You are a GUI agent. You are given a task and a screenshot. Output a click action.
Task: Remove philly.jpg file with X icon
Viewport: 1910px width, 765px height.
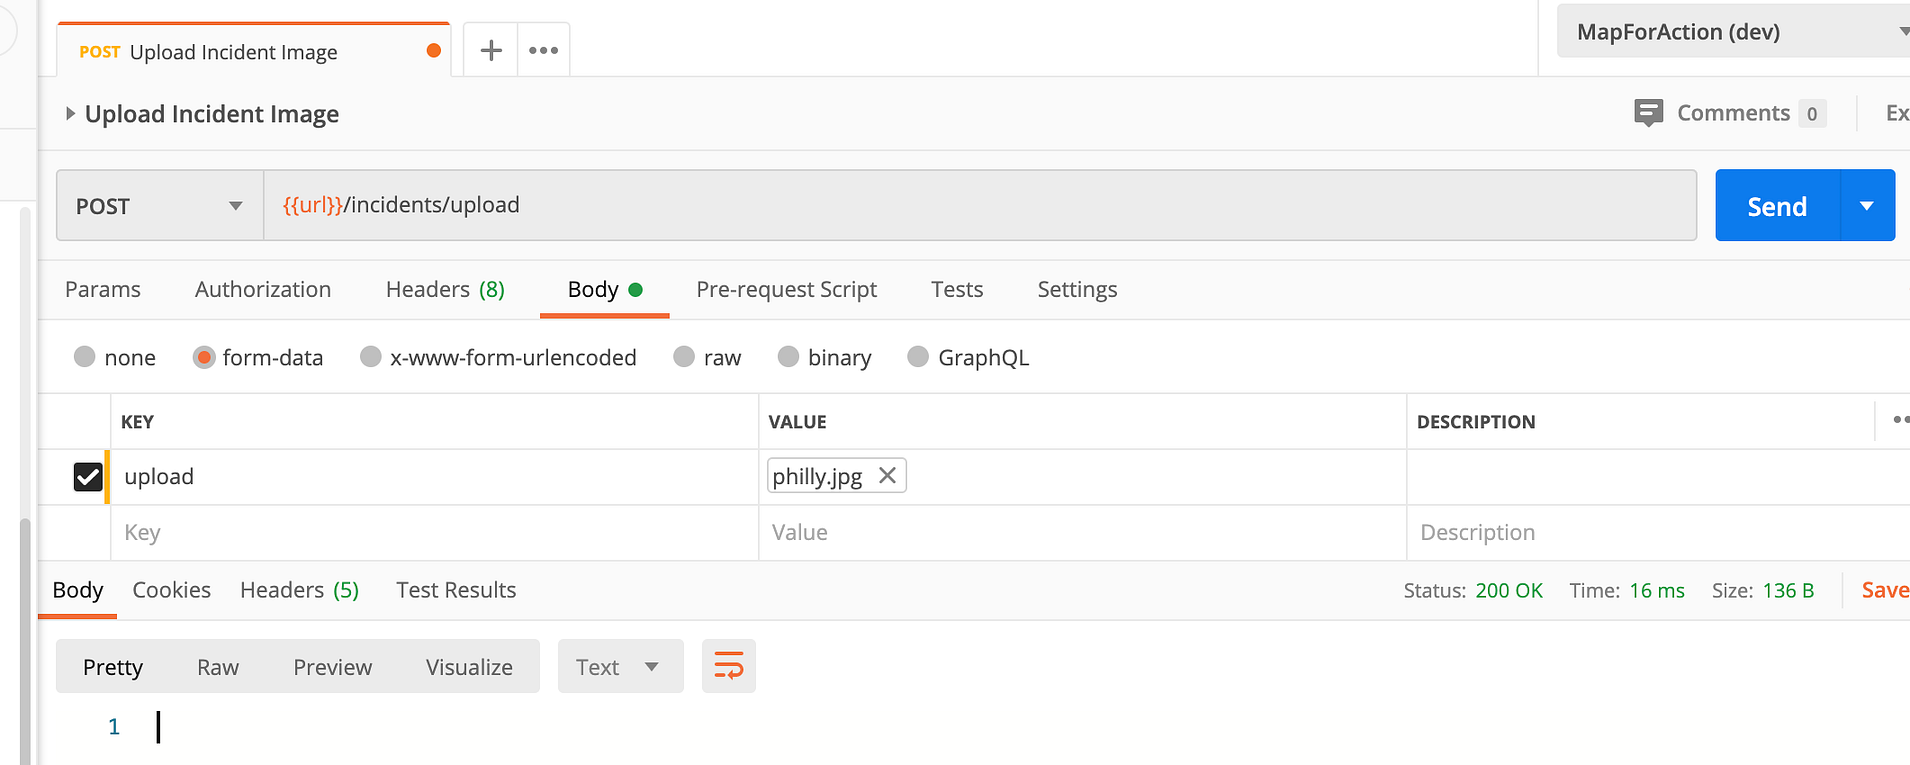[x=887, y=476]
